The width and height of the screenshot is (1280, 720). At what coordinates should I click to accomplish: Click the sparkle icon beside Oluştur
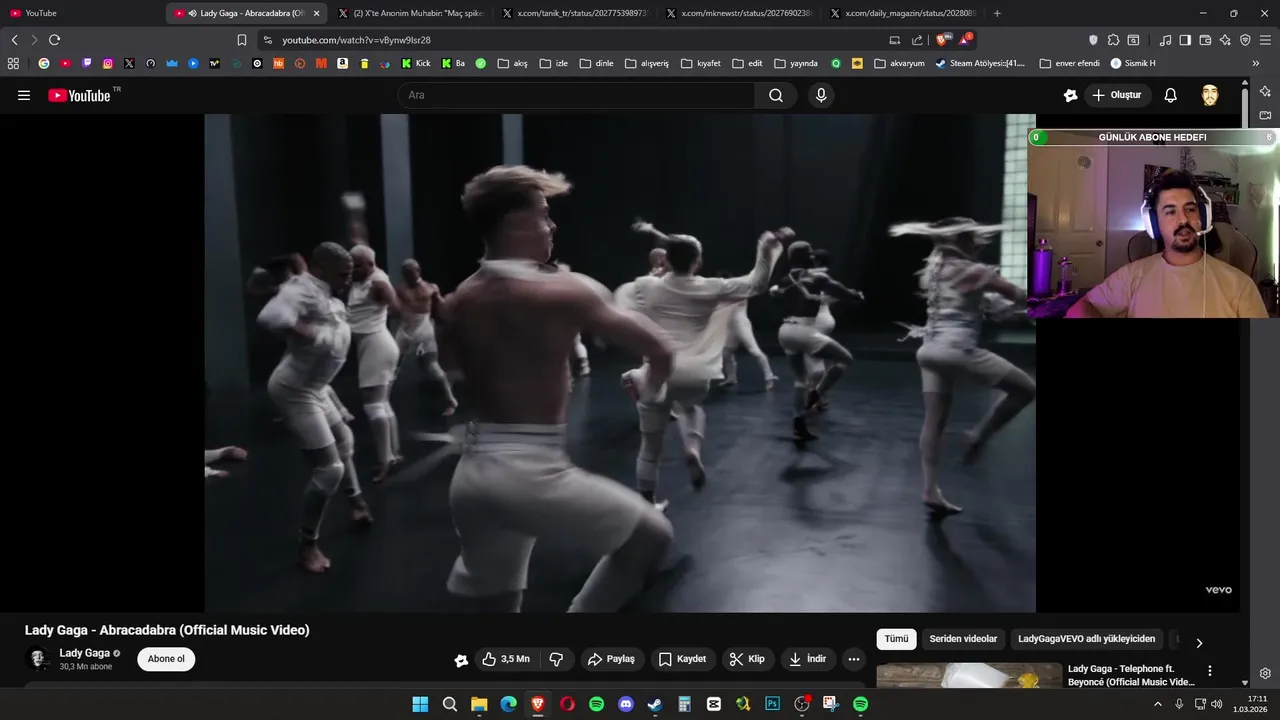pos(1071,95)
